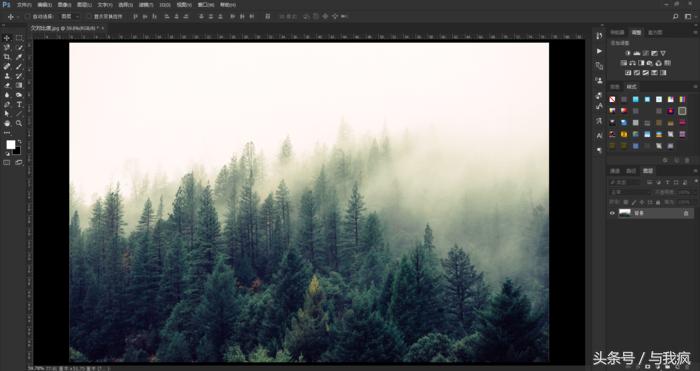Select the Zoom tool
The height and width of the screenshot is (371, 700).
click(x=19, y=123)
